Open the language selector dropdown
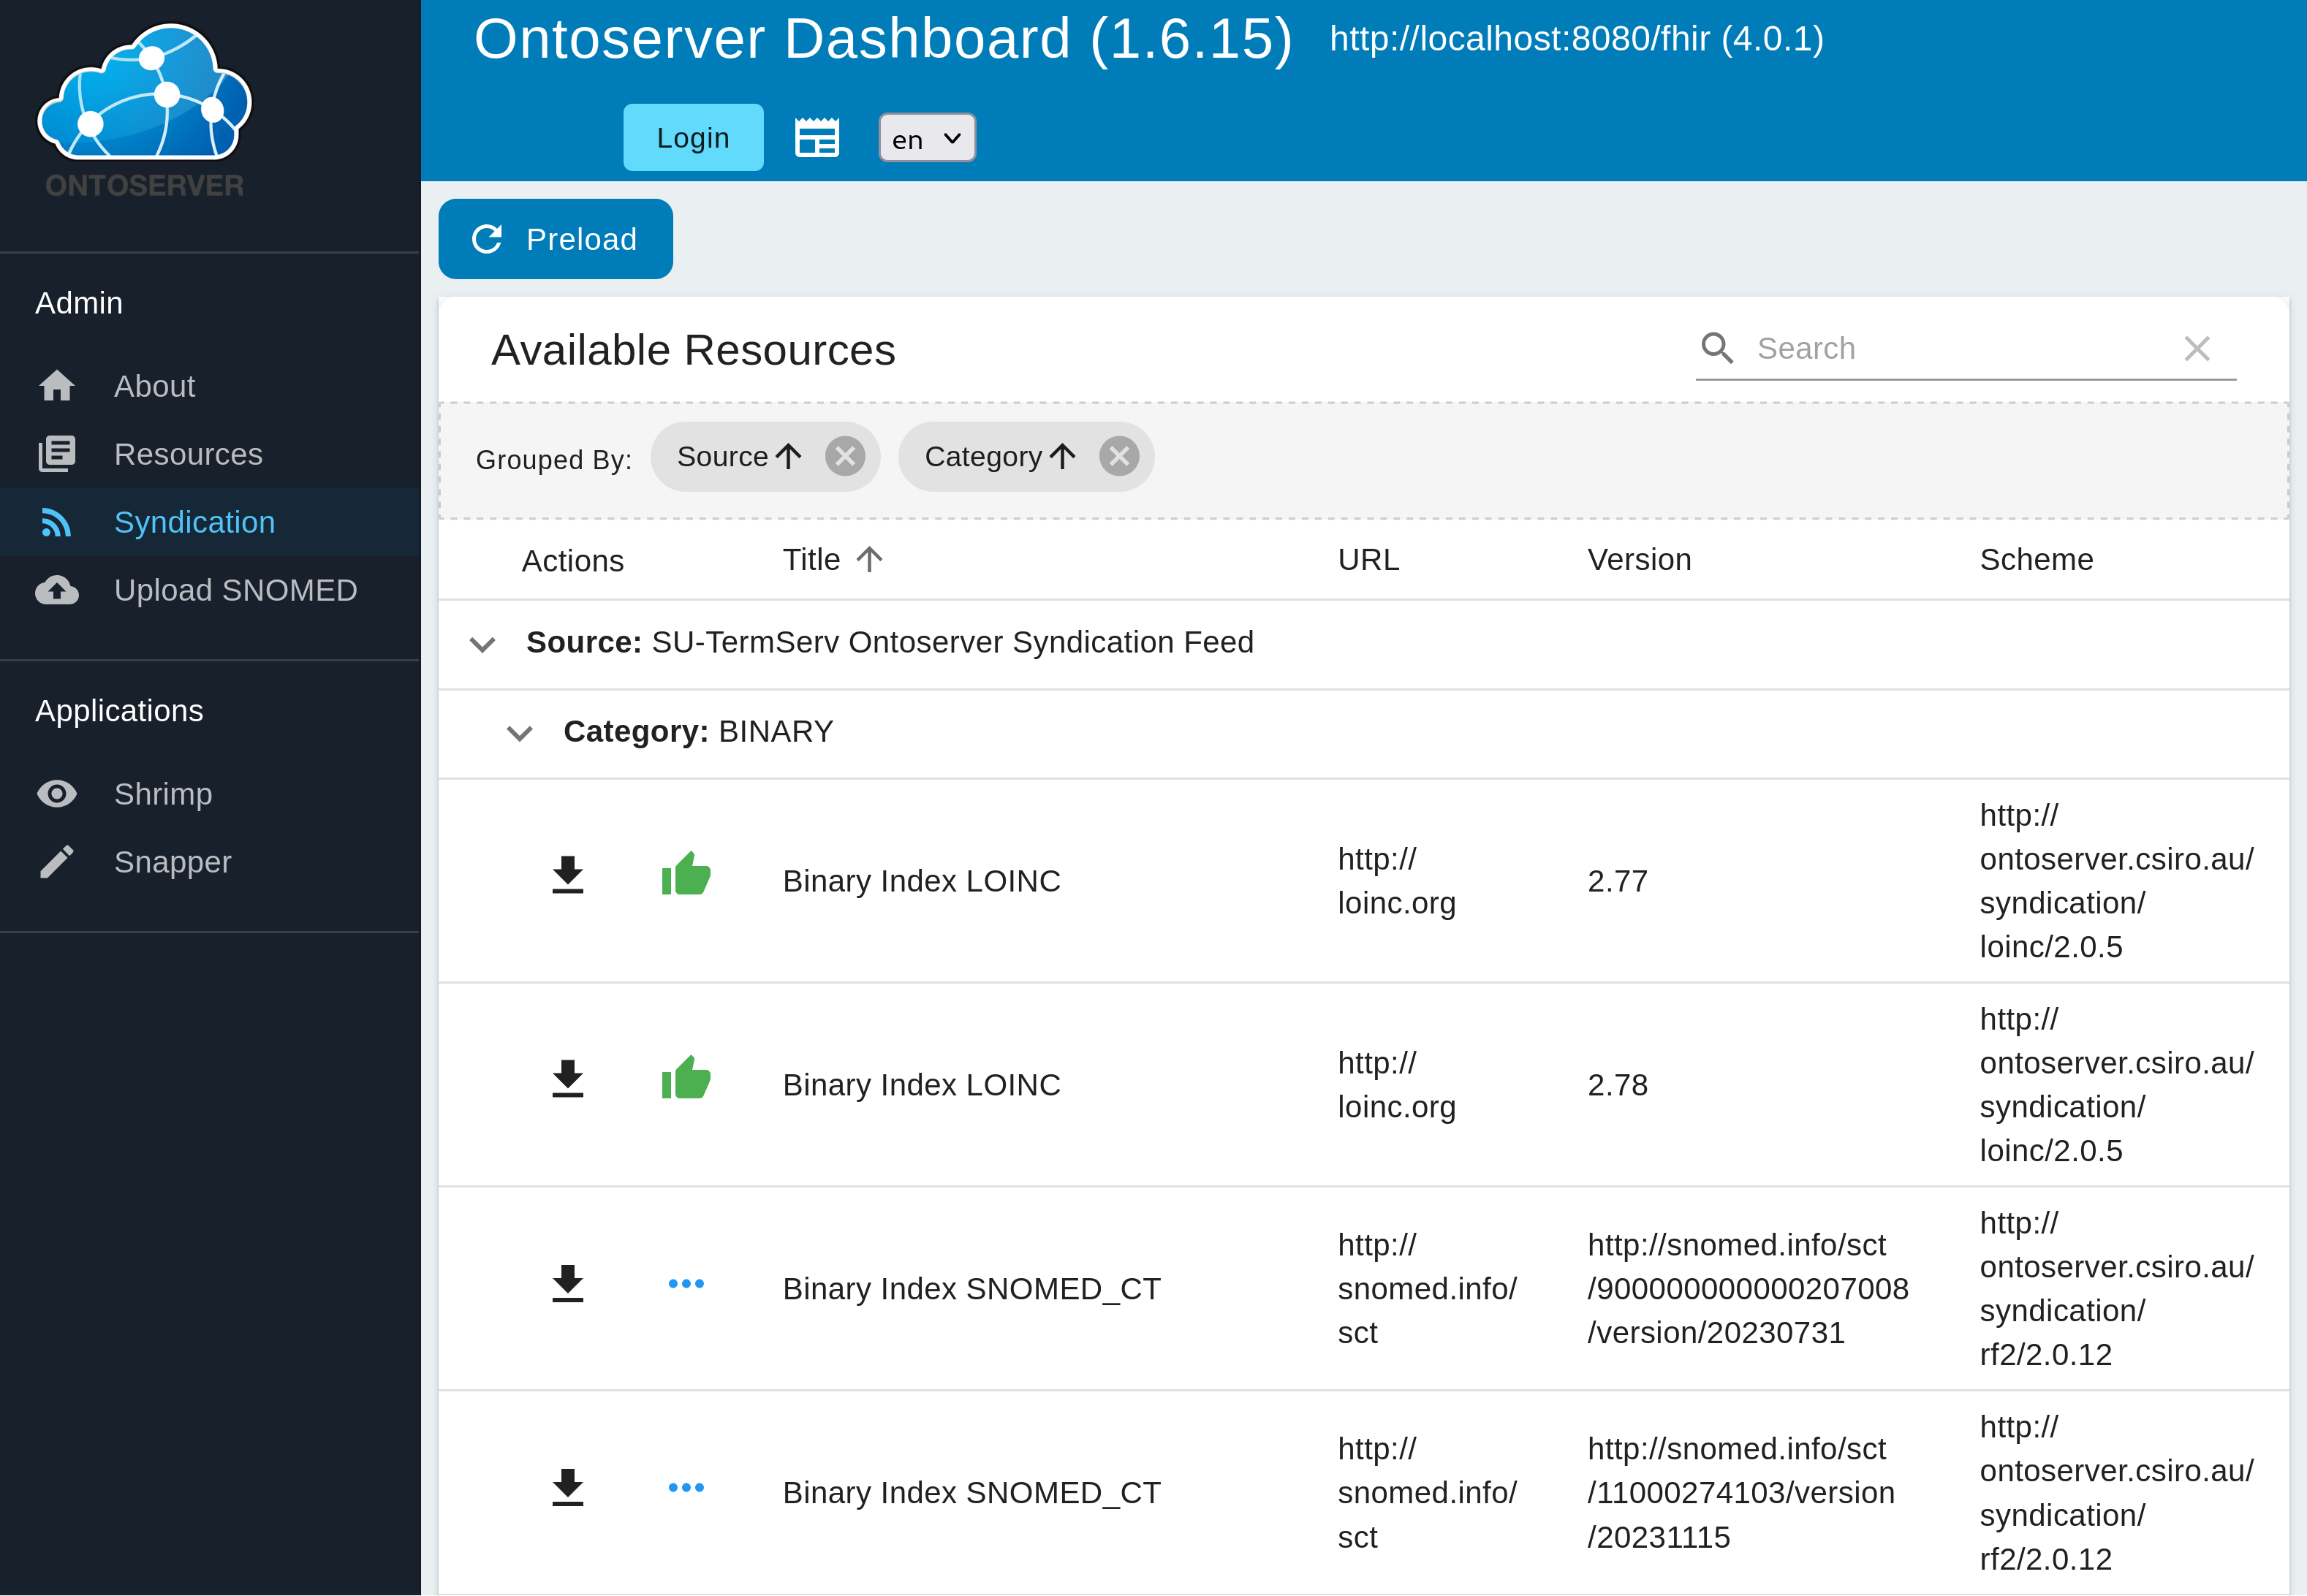Viewport: 2307px width, 1596px height. (924, 137)
